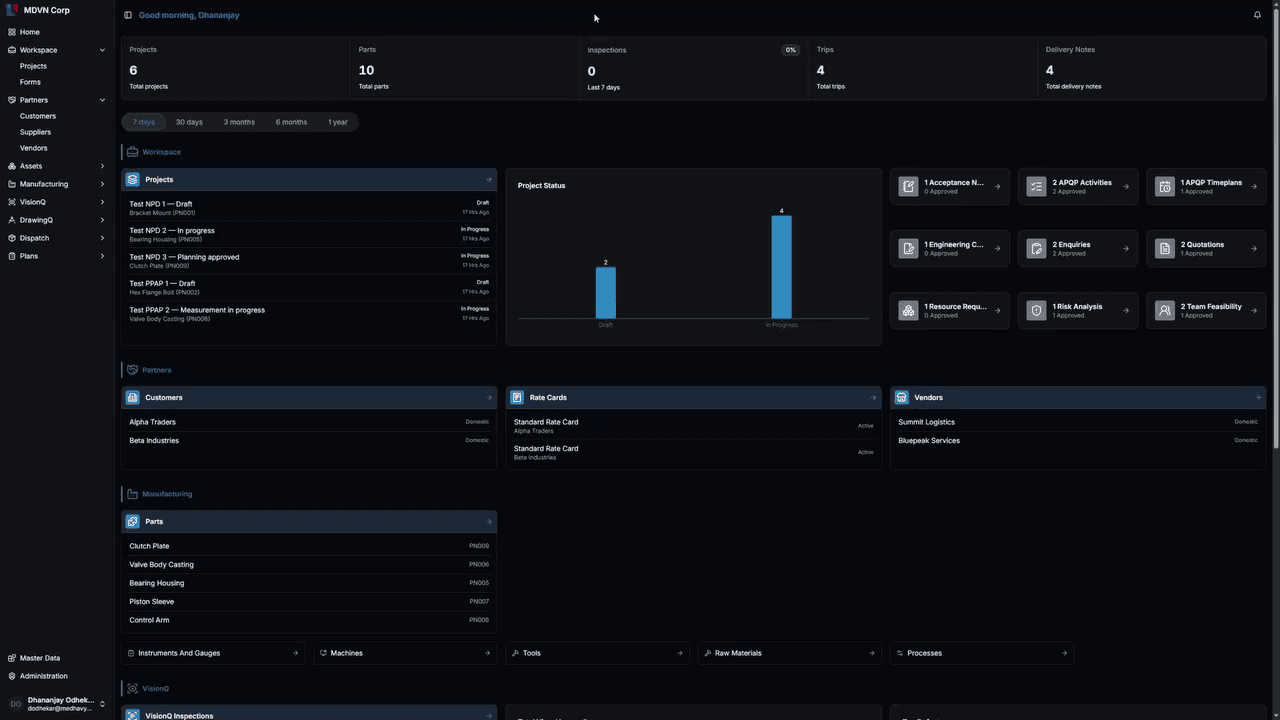1280x720 pixels.
Task: Open the Machines link card
Action: 405,653
